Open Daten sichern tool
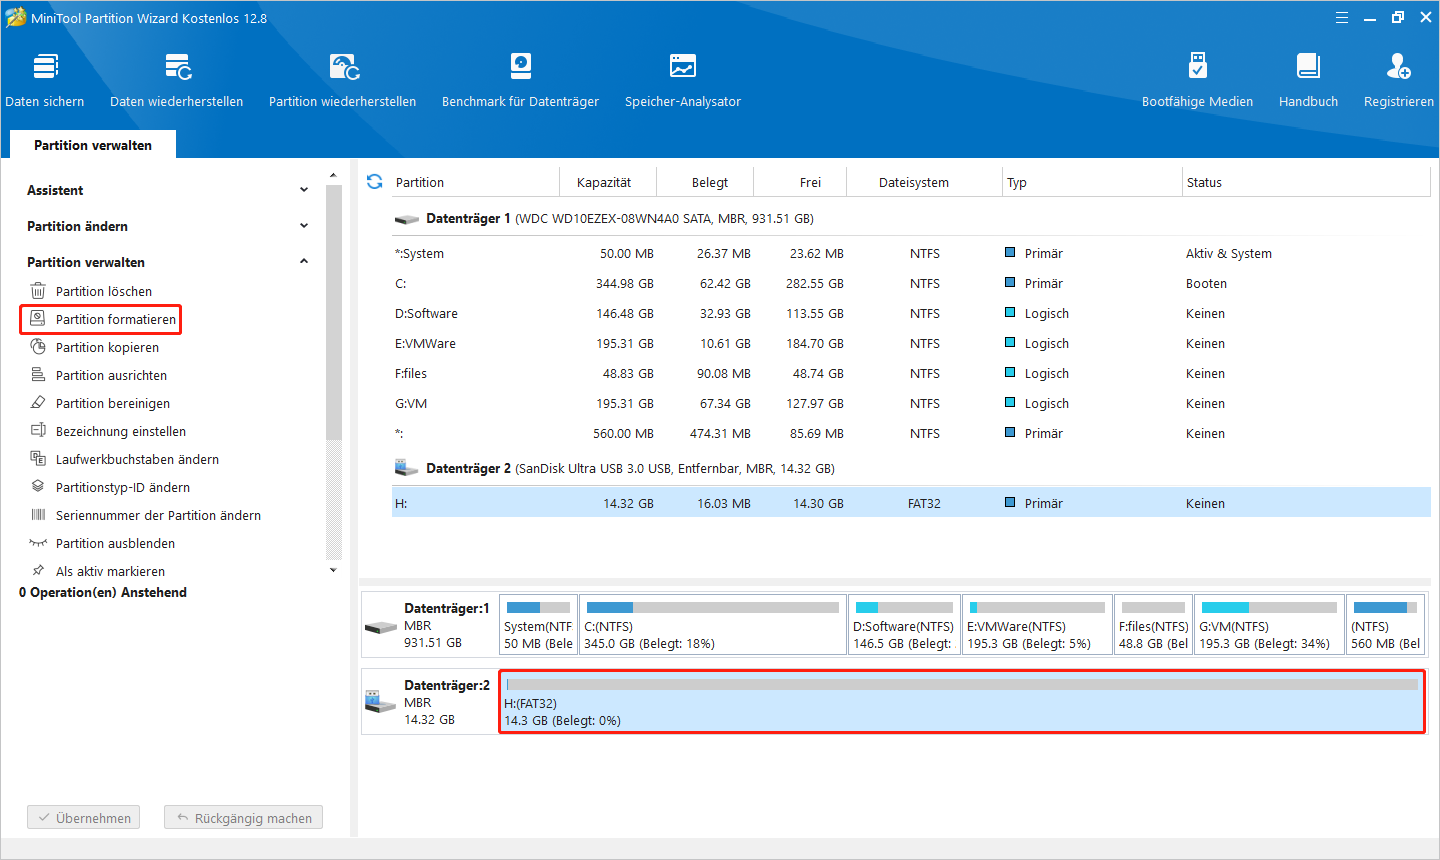 coord(45,80)
